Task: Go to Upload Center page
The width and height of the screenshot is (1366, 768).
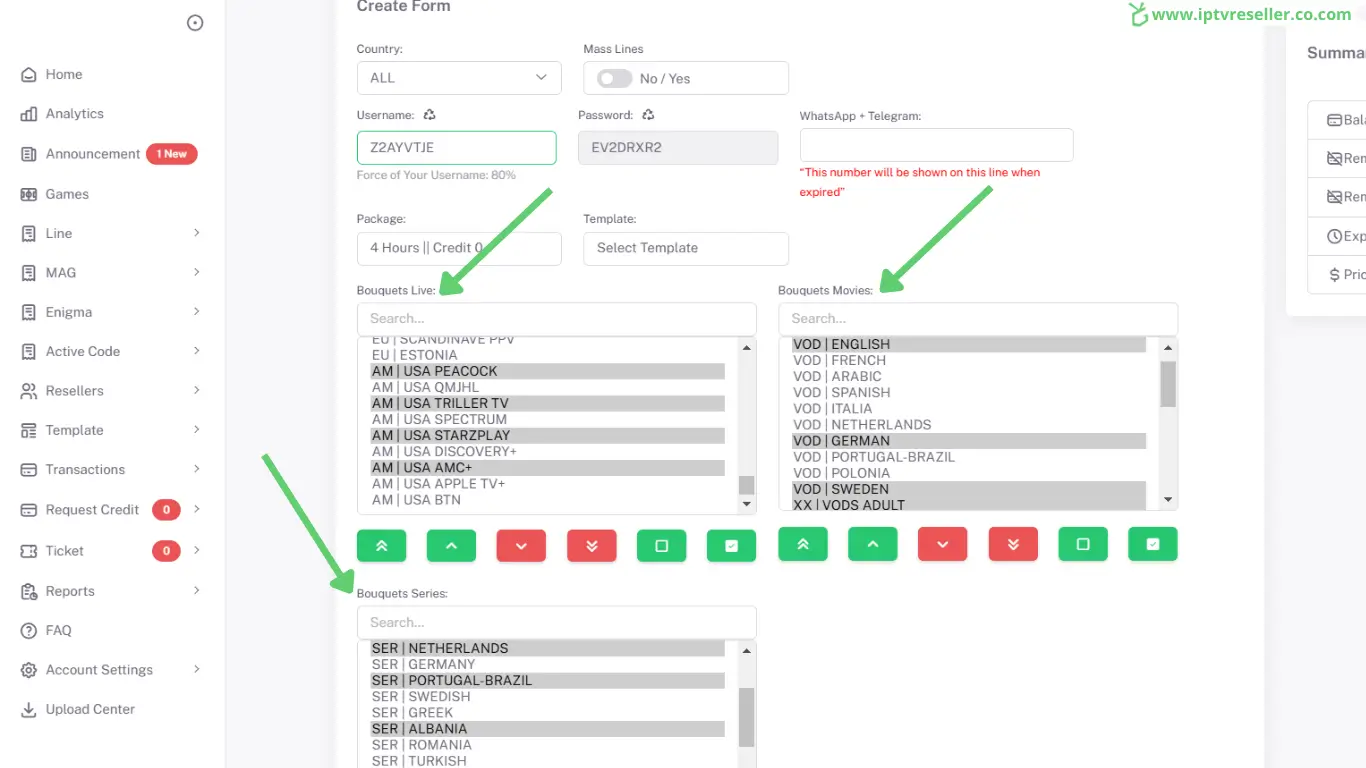Action: pyautogui.click(x=90, y=709)
